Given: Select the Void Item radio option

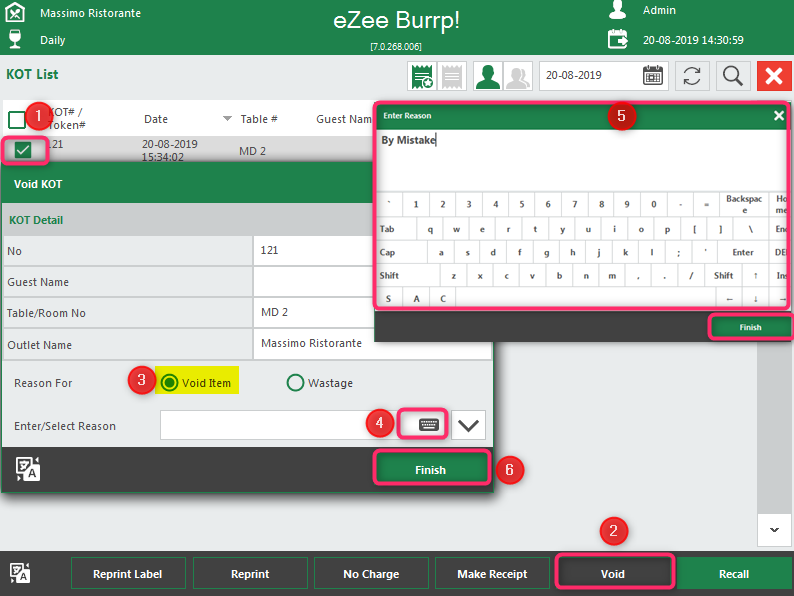Looking at the screenshot, I should (x=169, y=383).
